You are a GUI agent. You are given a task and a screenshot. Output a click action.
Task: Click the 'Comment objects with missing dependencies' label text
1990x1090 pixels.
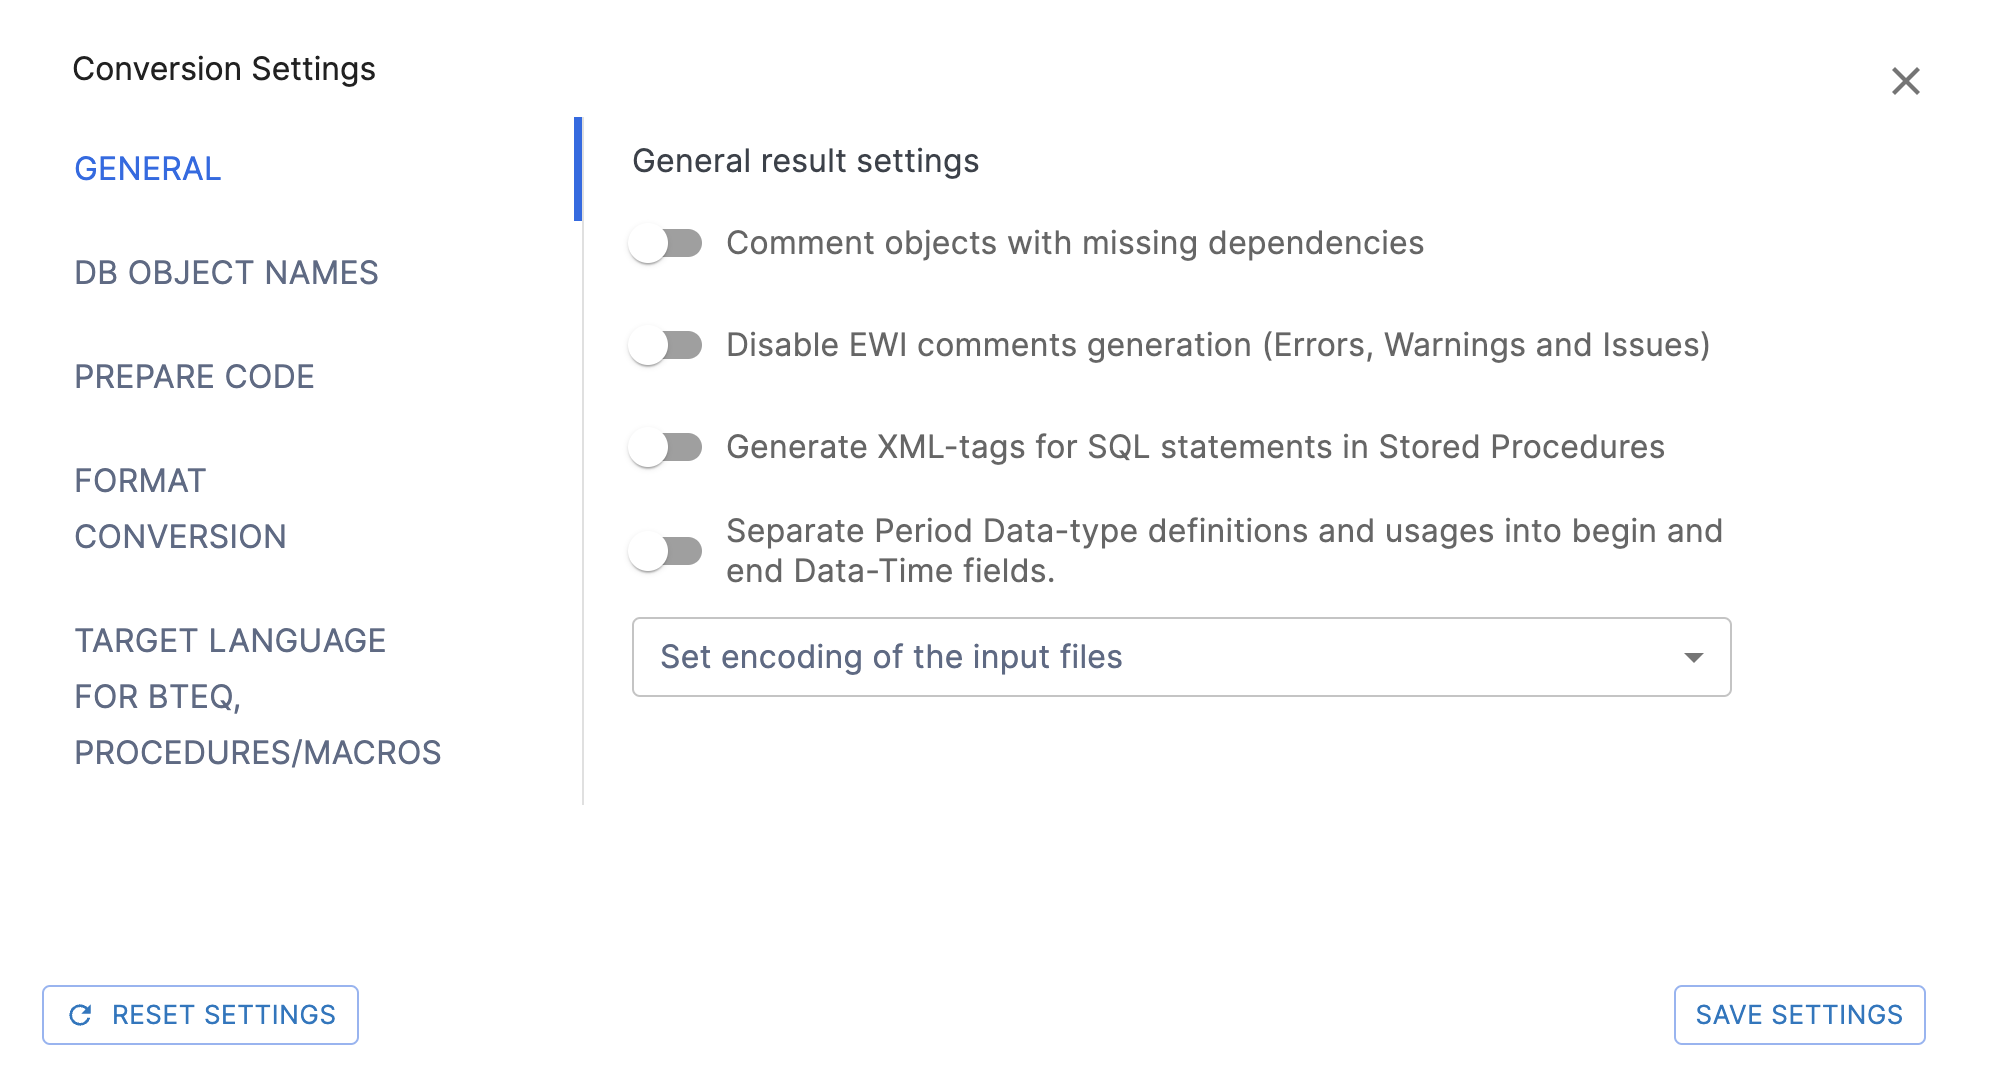point(1074,243)
